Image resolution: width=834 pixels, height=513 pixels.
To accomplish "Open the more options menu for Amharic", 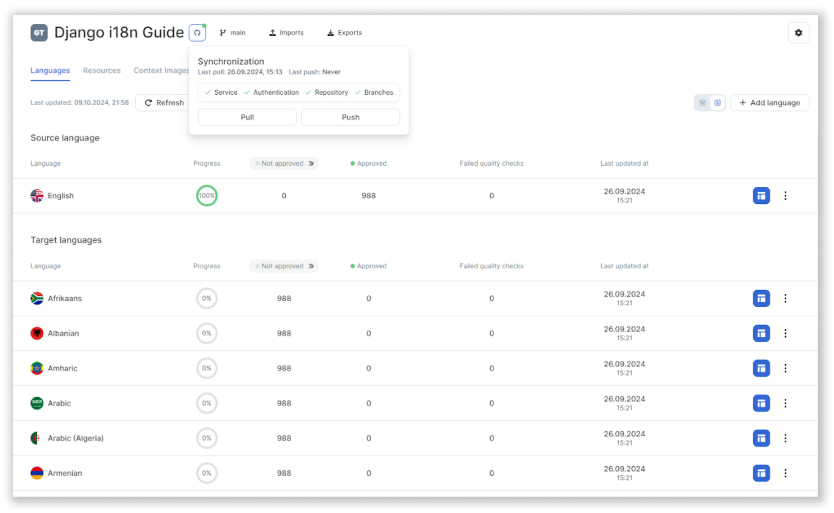I will tap(785, 368).
